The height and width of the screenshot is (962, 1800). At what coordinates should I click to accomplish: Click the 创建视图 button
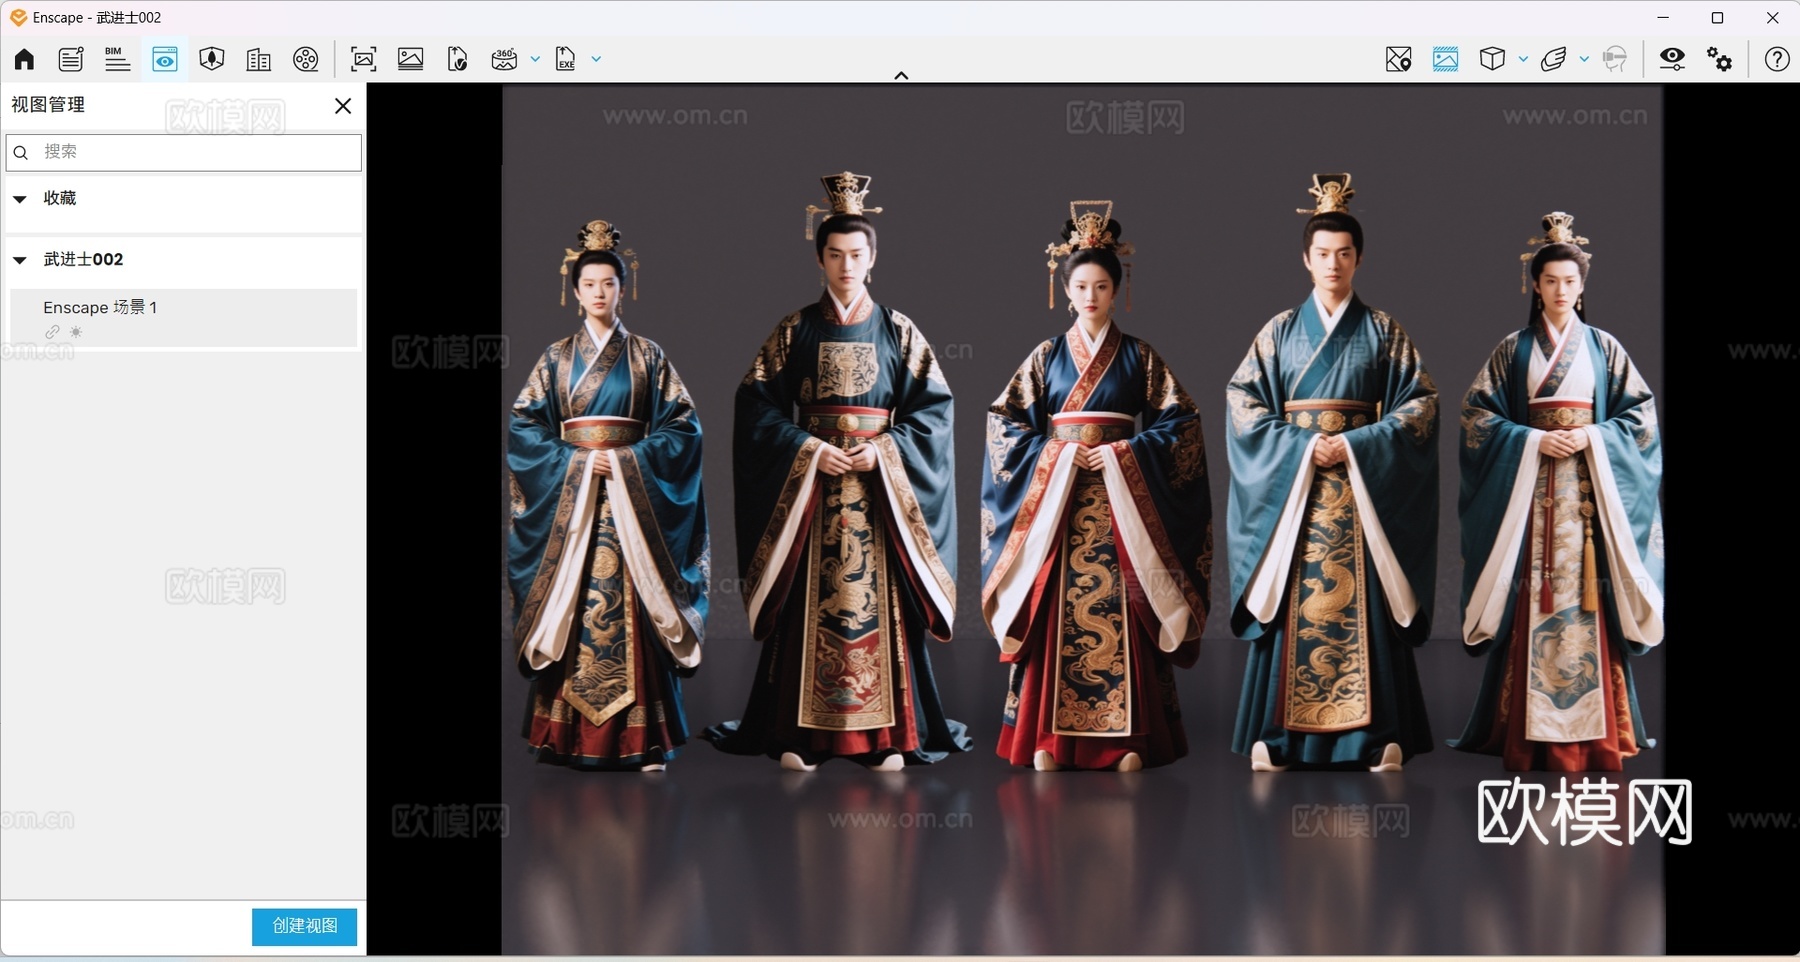point(304,926)
